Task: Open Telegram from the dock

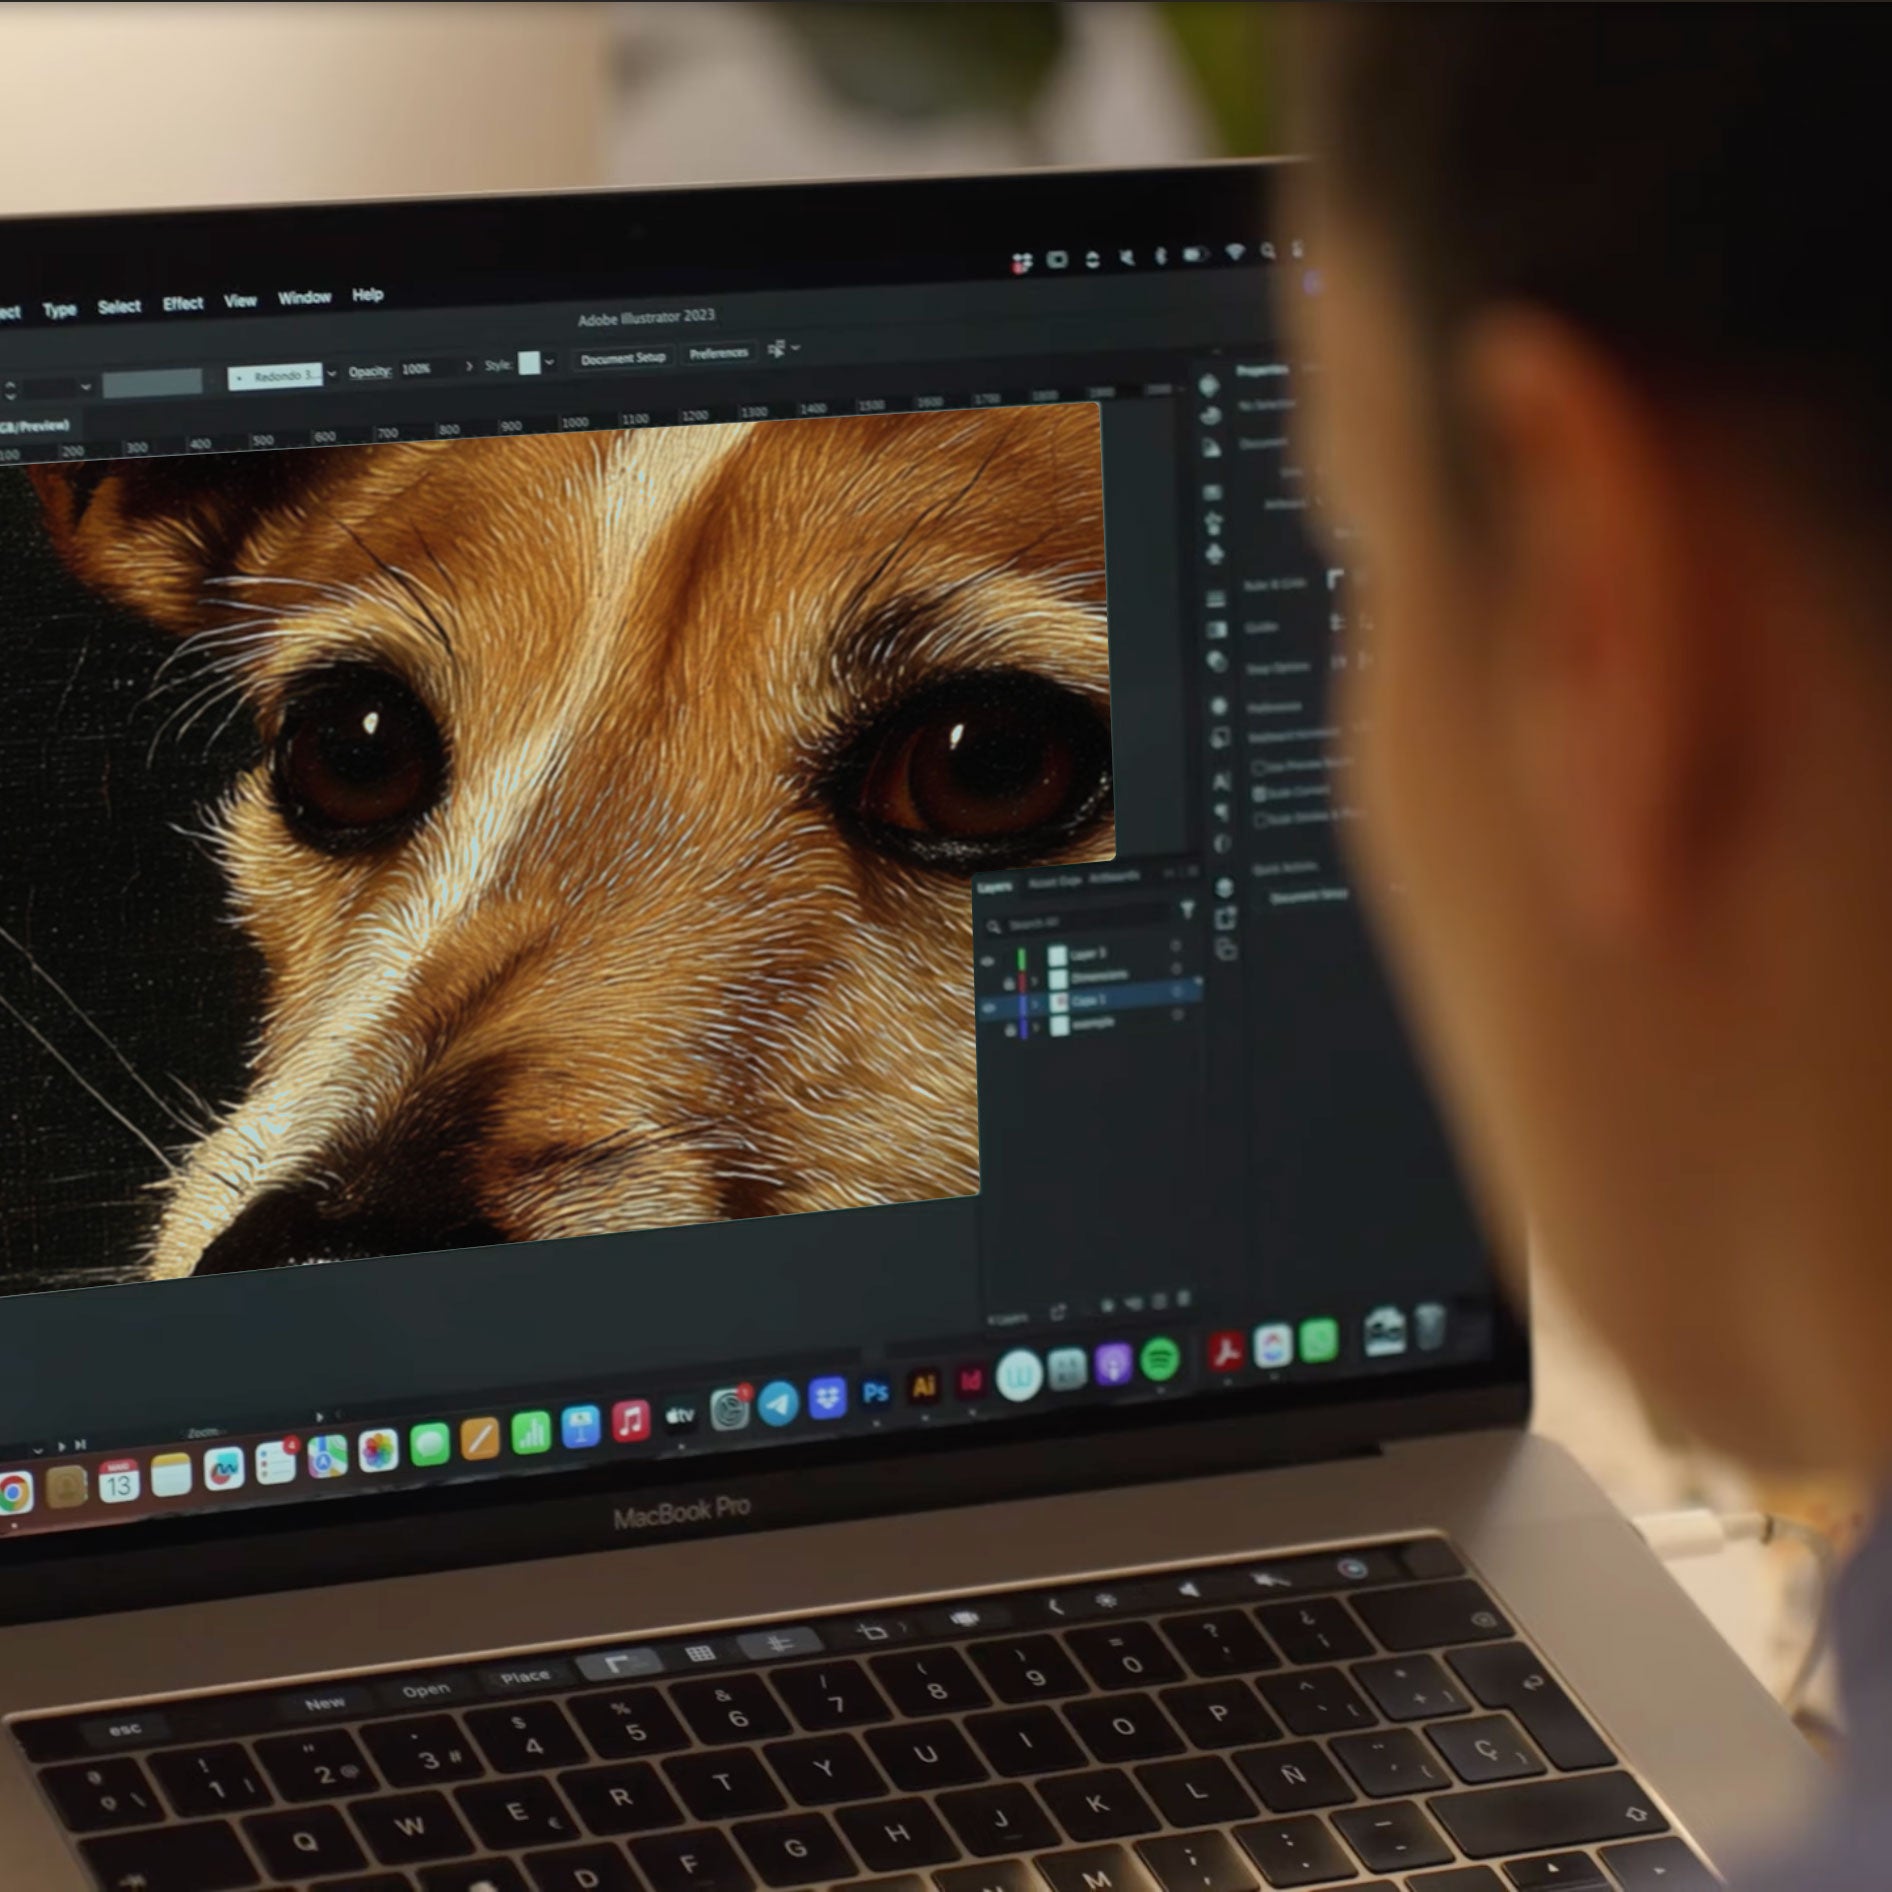Action: coord(778,1403)
